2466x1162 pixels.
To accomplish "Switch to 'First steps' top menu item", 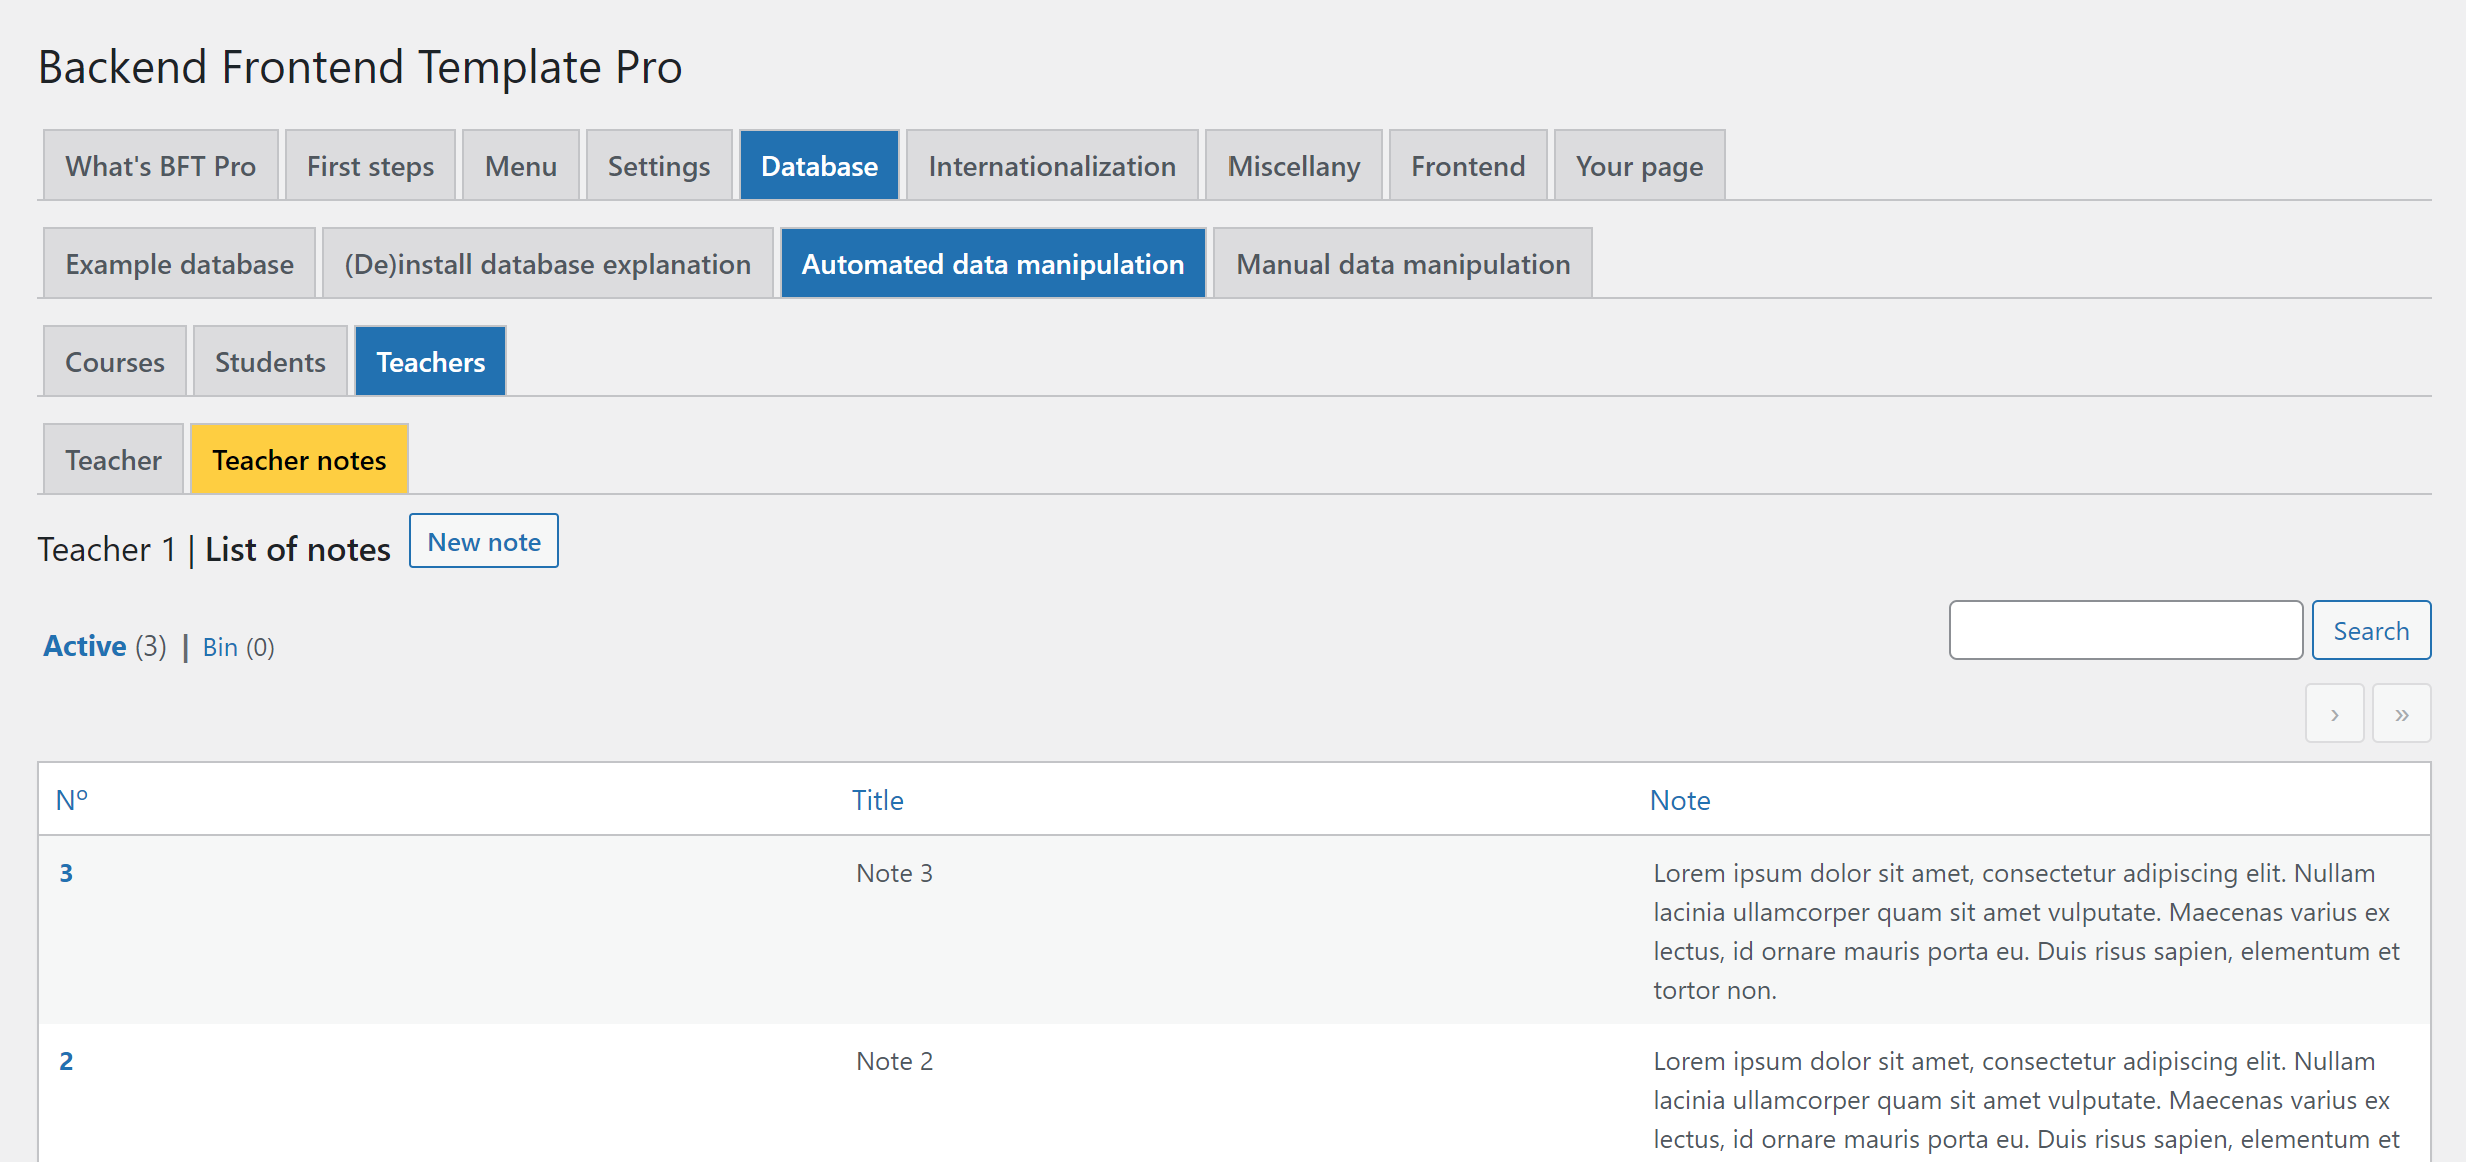I will coord(370,165).
